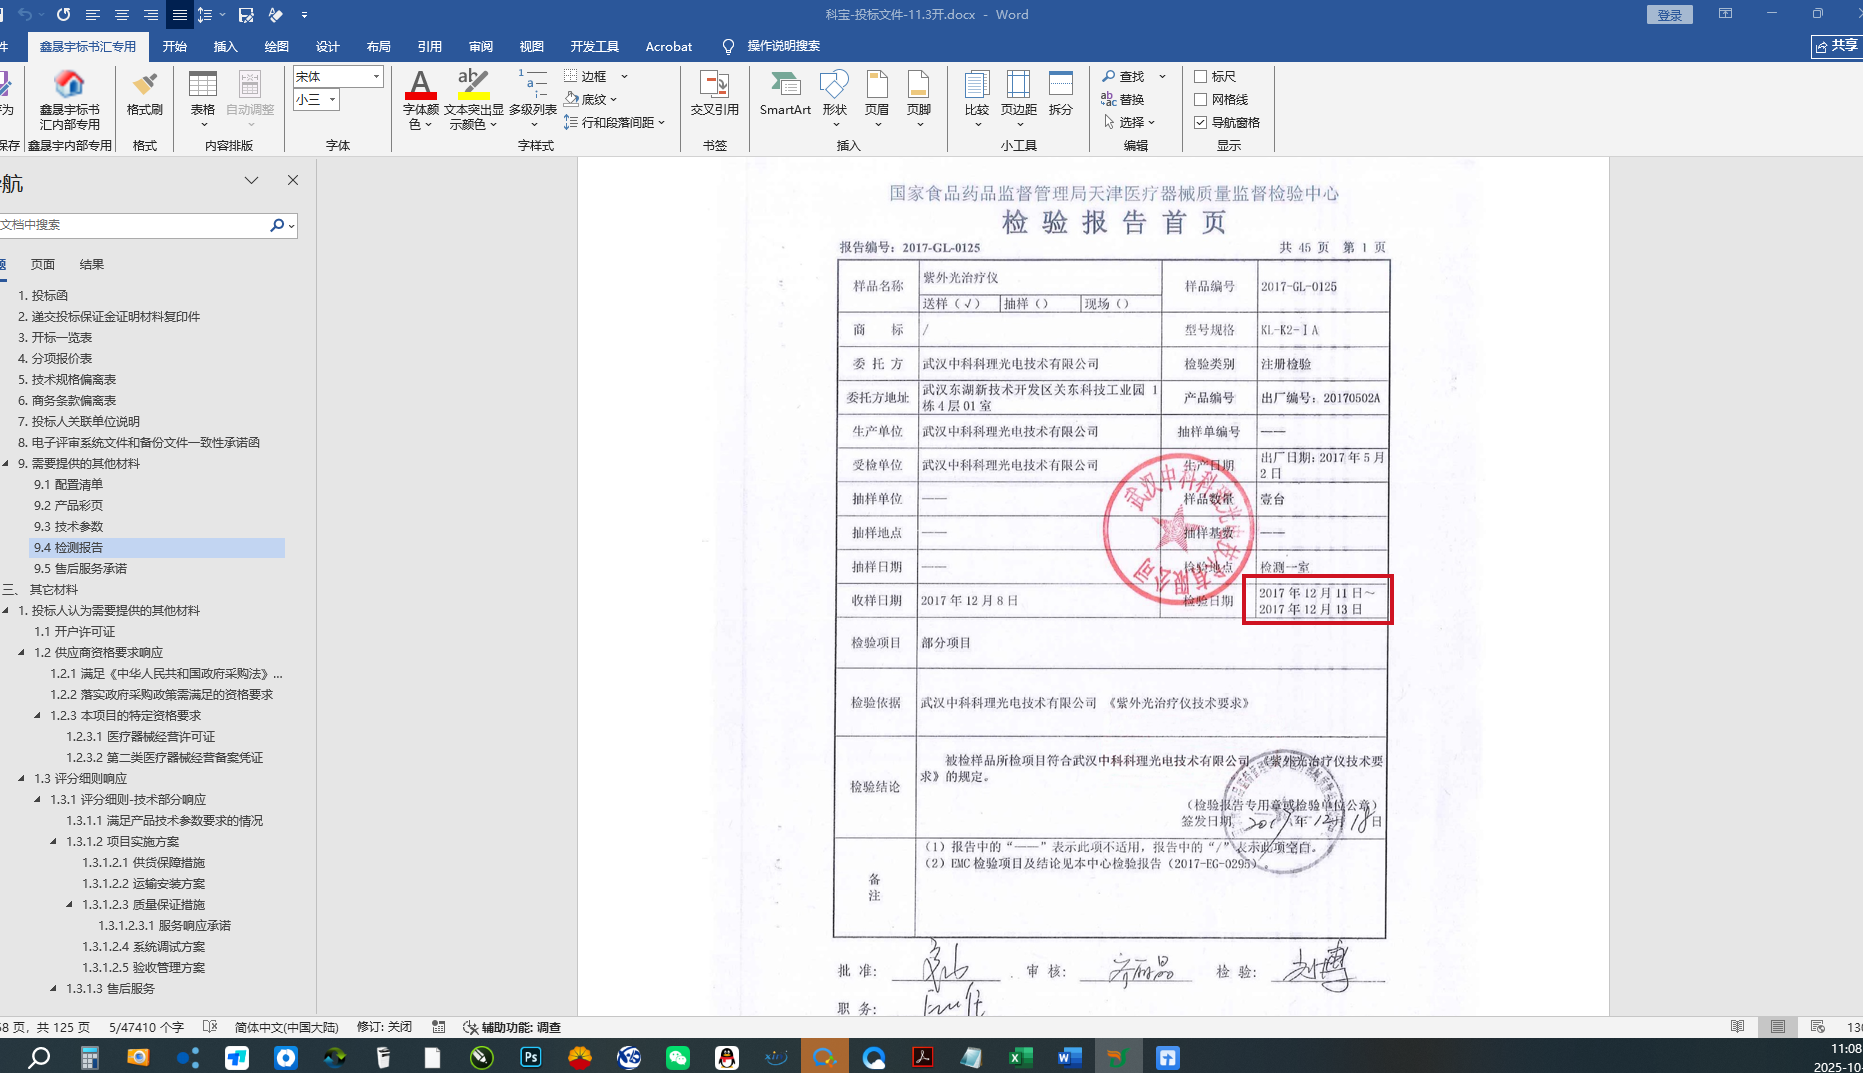Click the 字体颜色 red letter A icon

tap(421, 85)
